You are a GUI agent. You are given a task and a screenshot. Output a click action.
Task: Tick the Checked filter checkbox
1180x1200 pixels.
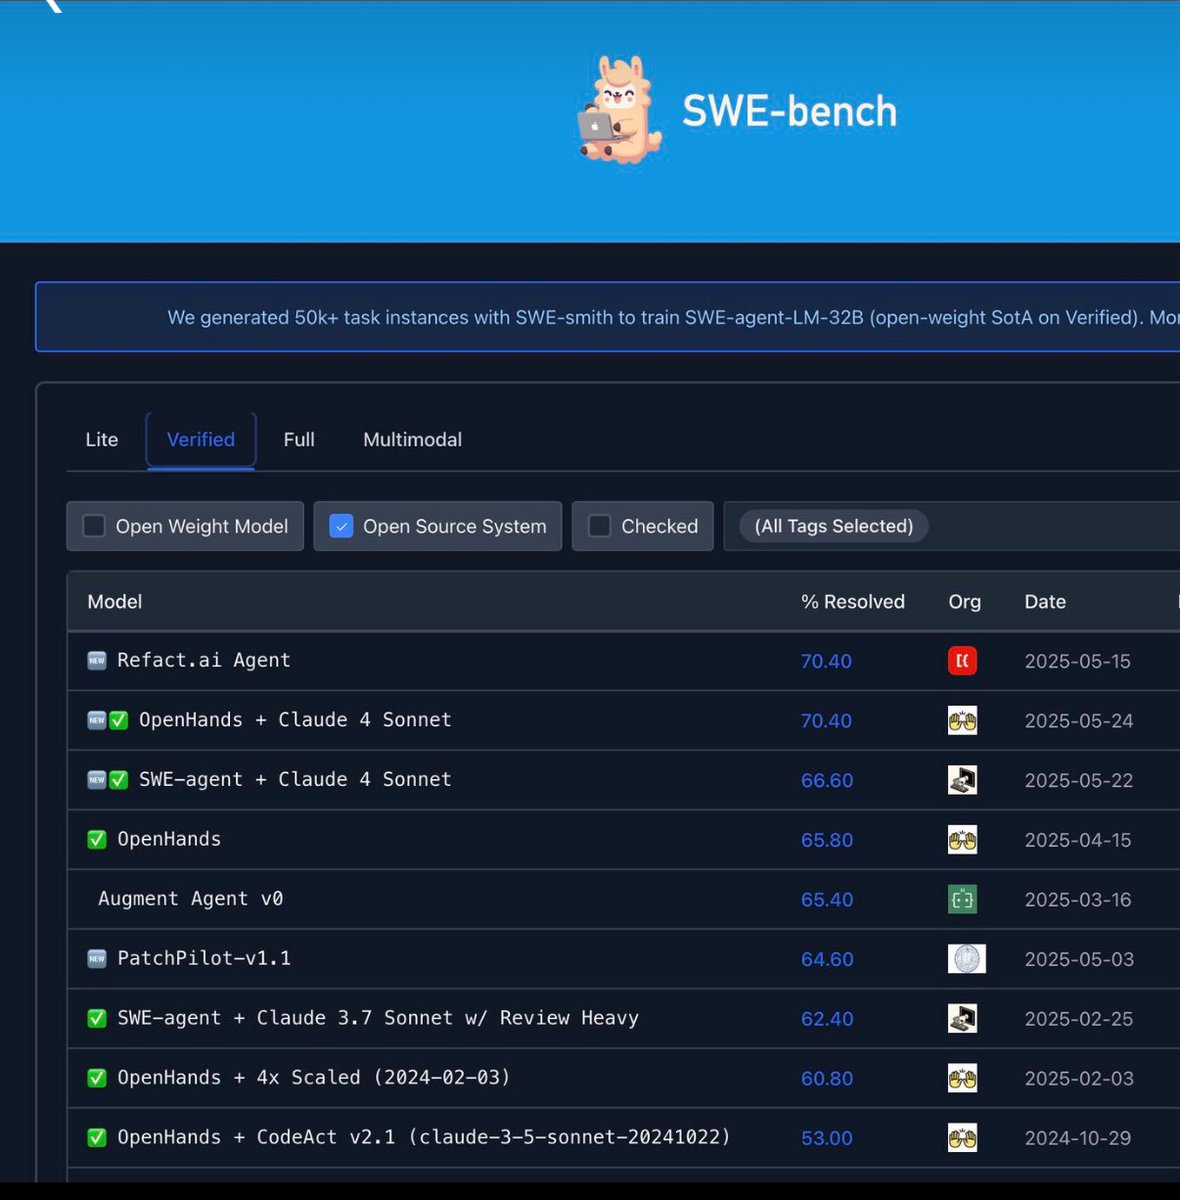click(x=599, y=526)
